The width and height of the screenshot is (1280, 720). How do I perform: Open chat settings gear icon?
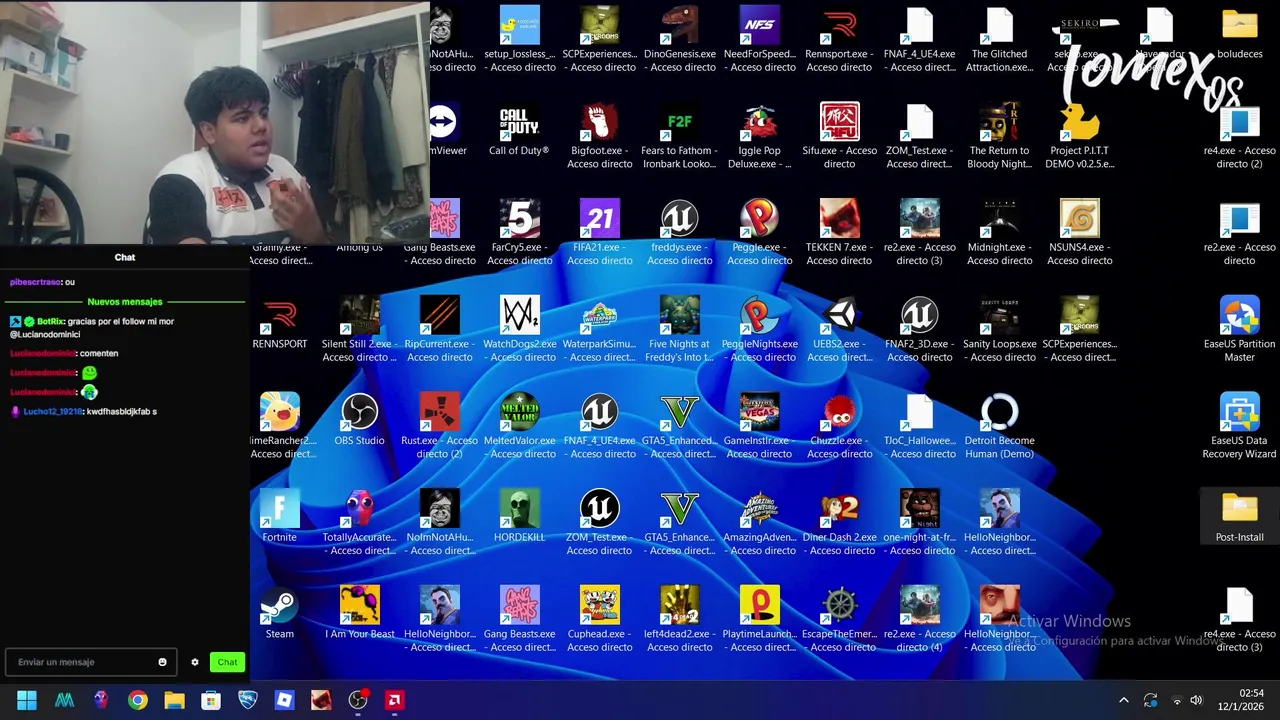pyautogui.click(x=195, y=662)
